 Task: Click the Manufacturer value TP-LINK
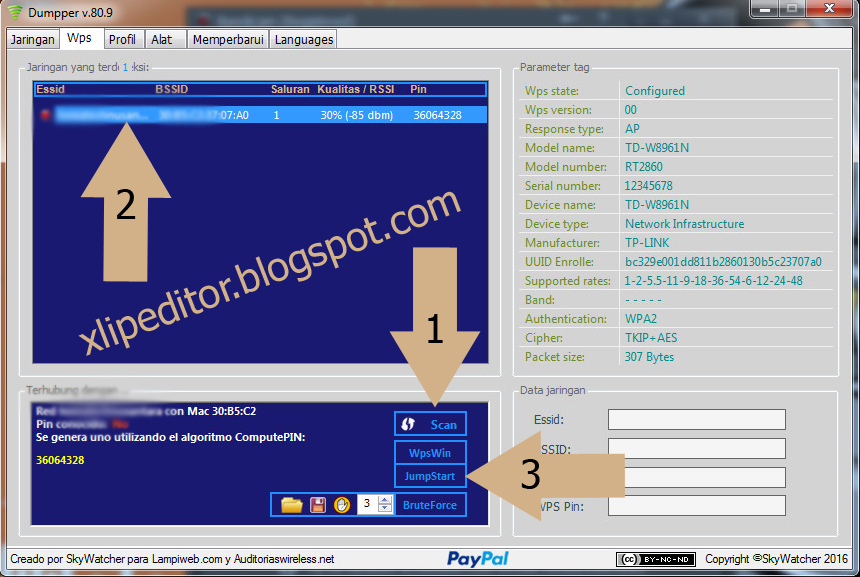click(x=647, y=242)
